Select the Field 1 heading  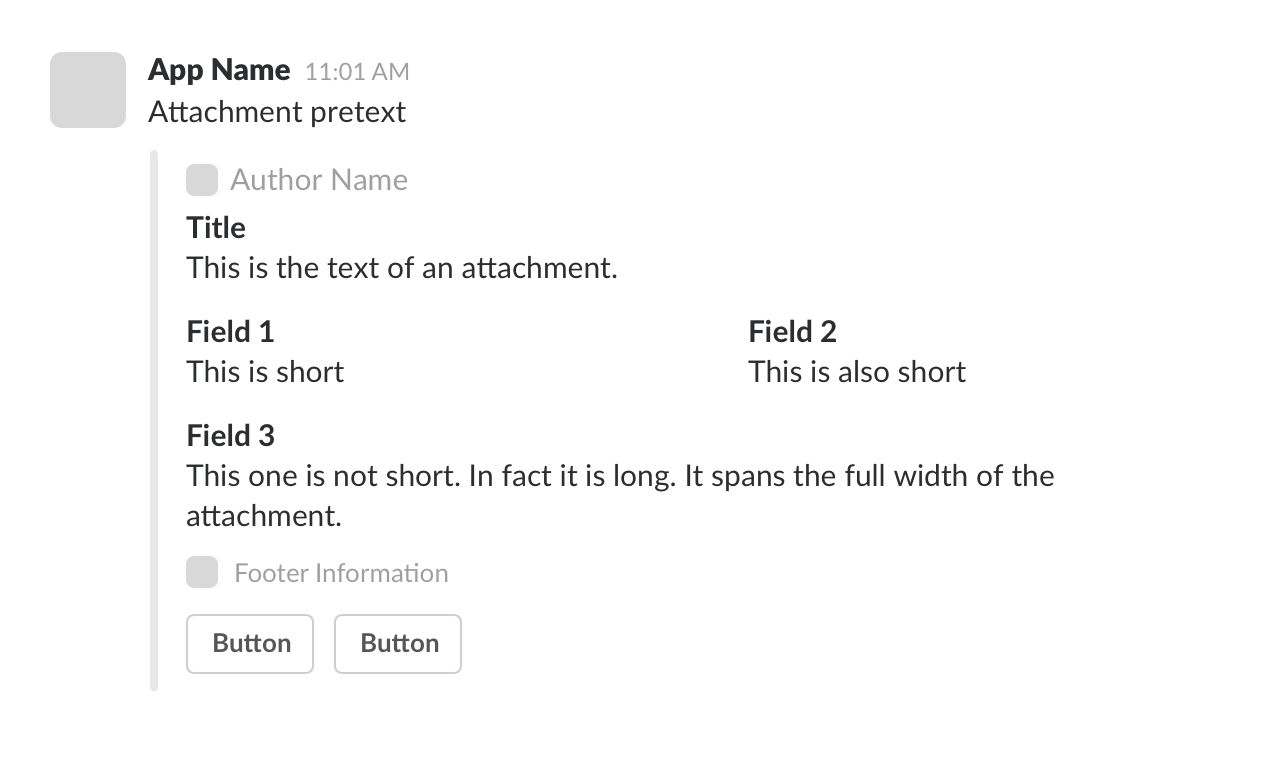(230, 332)
